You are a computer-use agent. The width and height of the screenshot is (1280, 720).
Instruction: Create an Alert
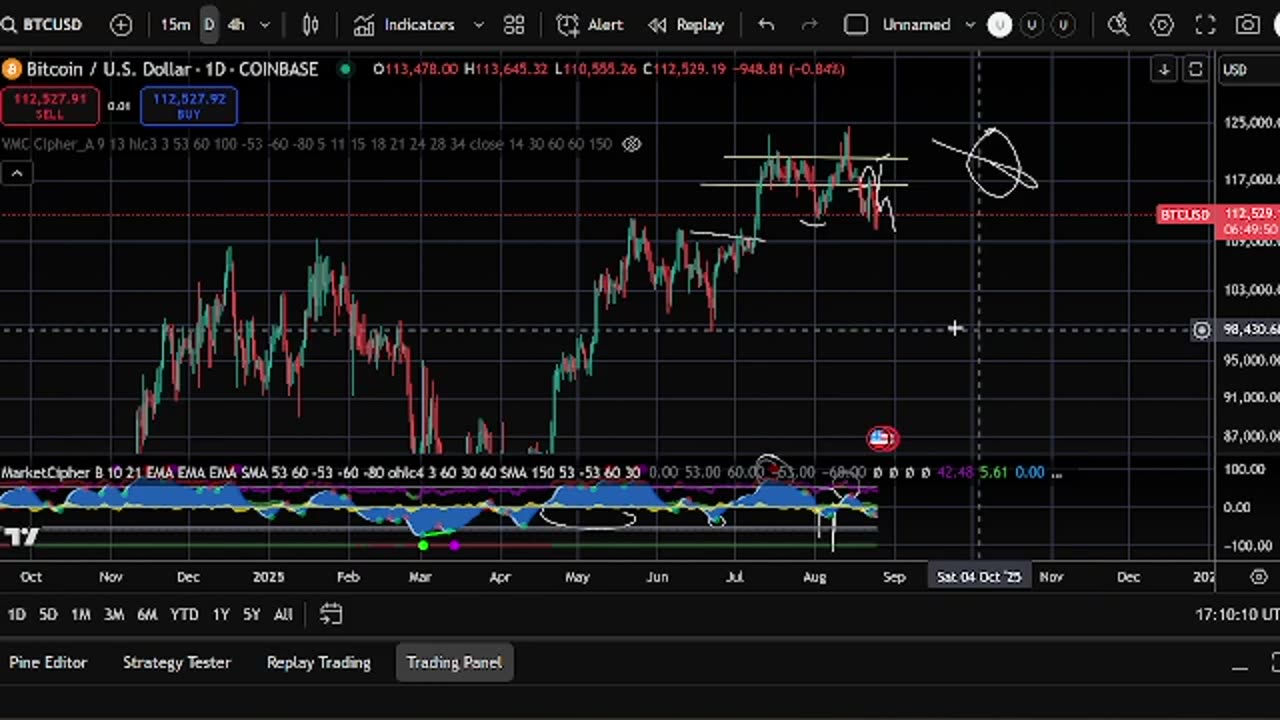590,25
